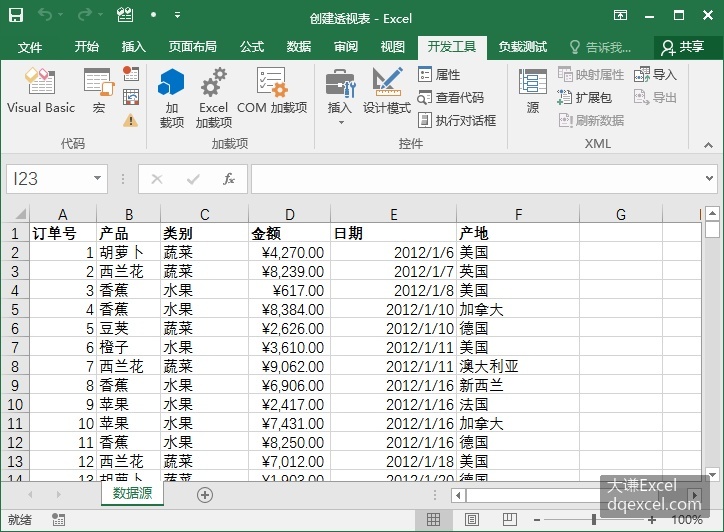Add a new sheet with plus button
Screen dimensions: 724x532
(x=205, y=495)
